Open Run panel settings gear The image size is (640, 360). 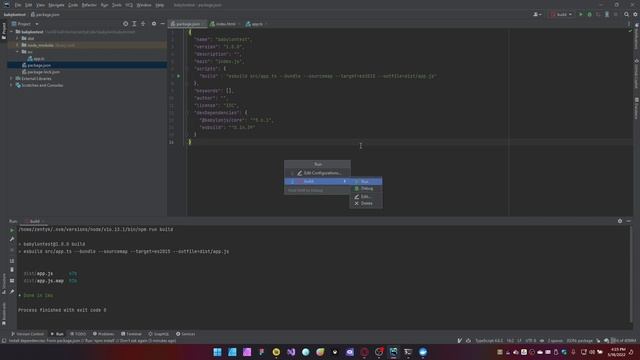[620, 221]
